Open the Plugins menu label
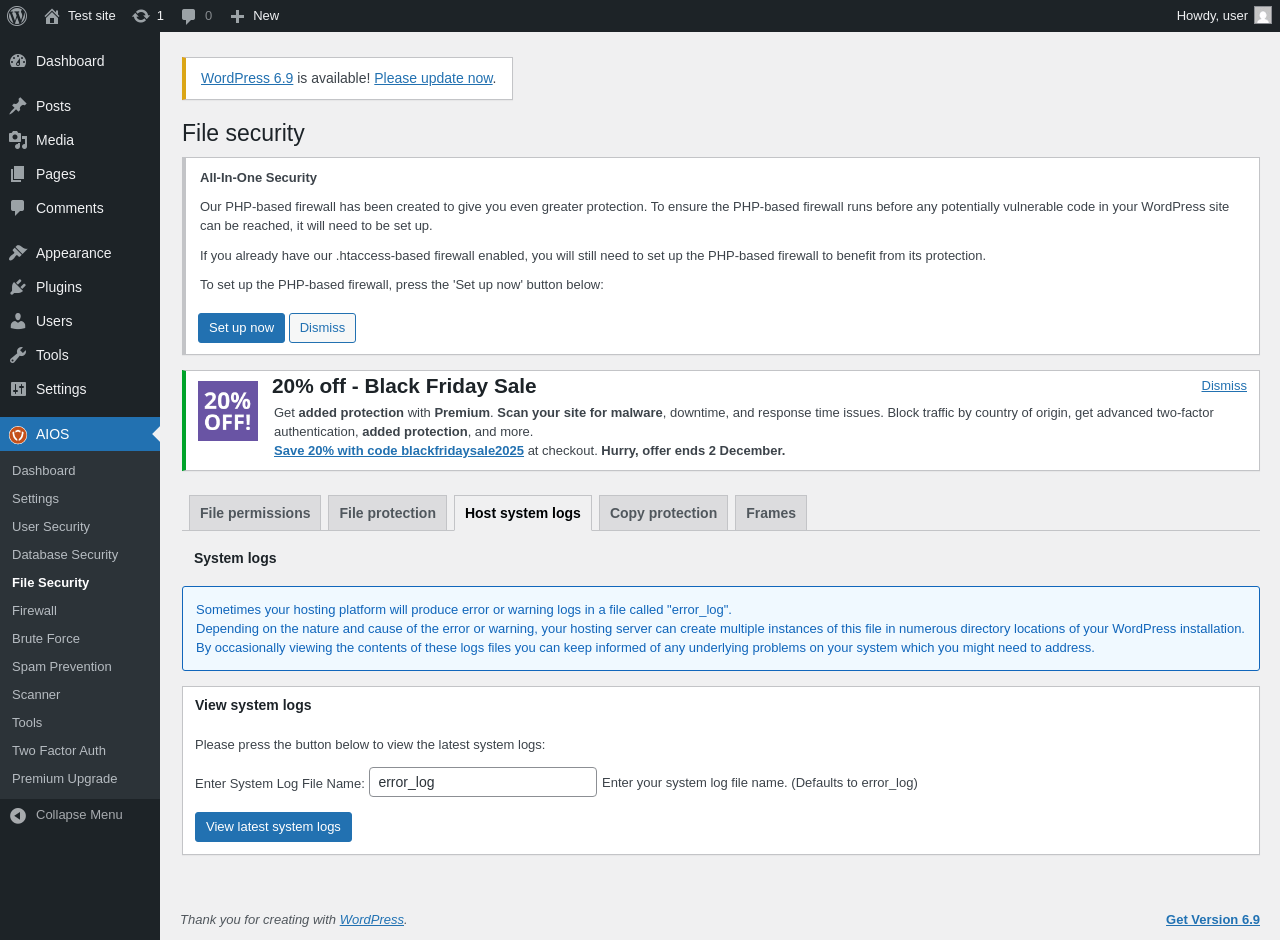 pos(59,287)
